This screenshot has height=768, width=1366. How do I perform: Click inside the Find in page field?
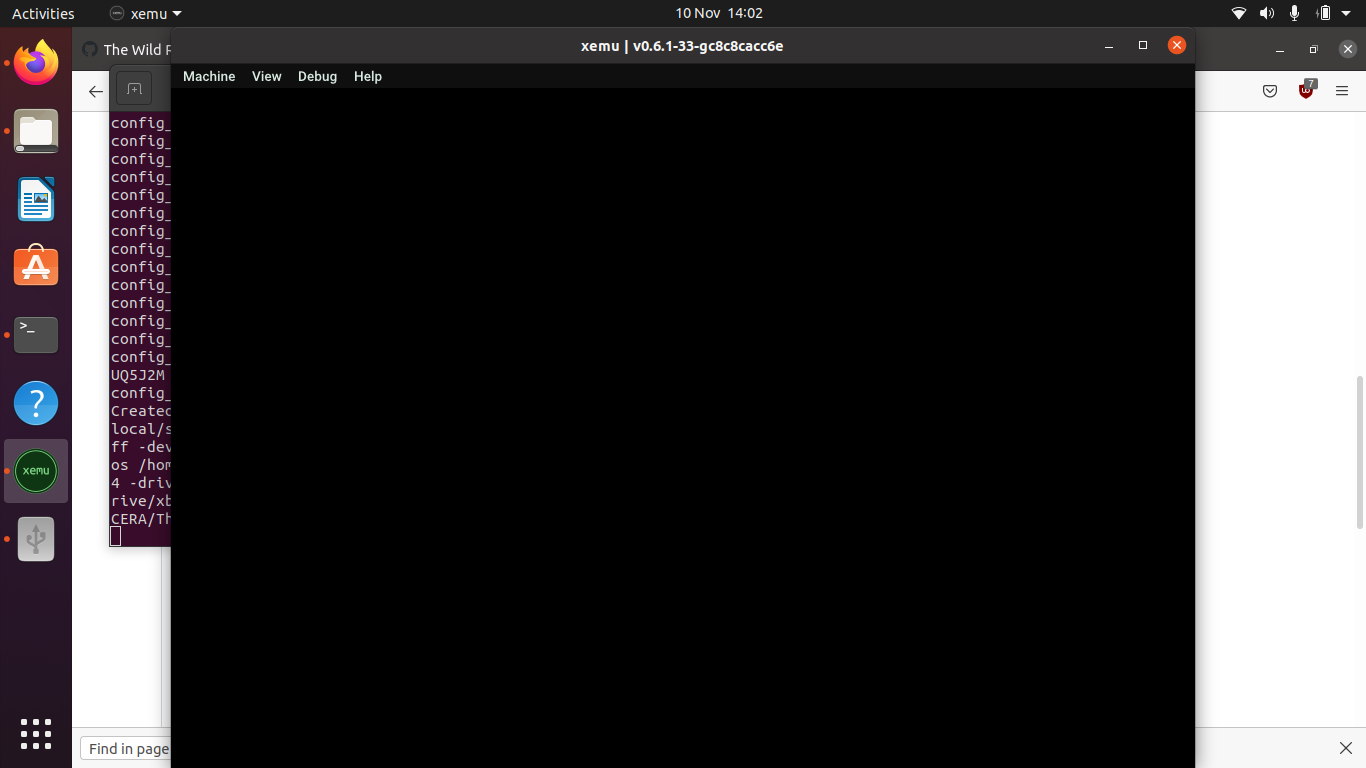(128, 747)
